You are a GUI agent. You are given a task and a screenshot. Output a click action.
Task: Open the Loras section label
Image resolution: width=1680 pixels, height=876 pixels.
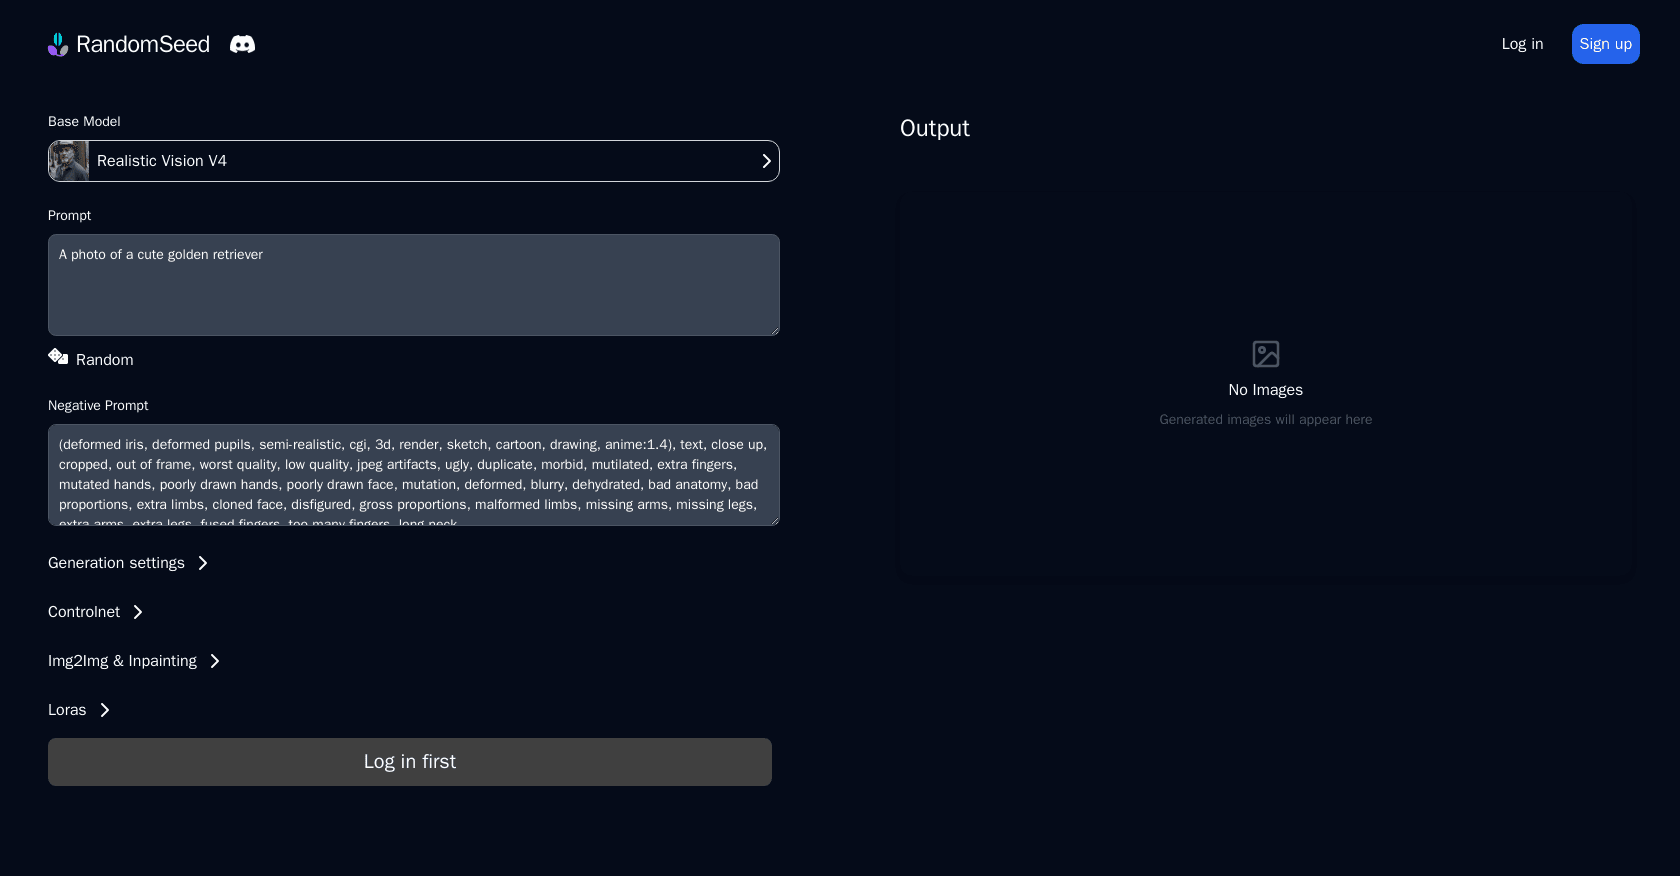tap(67, 710)
